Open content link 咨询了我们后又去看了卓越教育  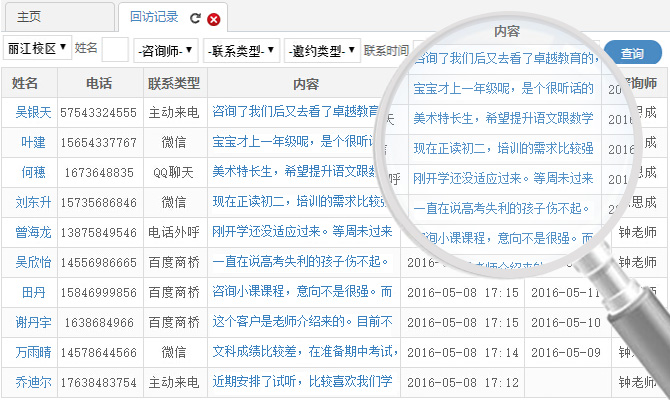[296, 112]
